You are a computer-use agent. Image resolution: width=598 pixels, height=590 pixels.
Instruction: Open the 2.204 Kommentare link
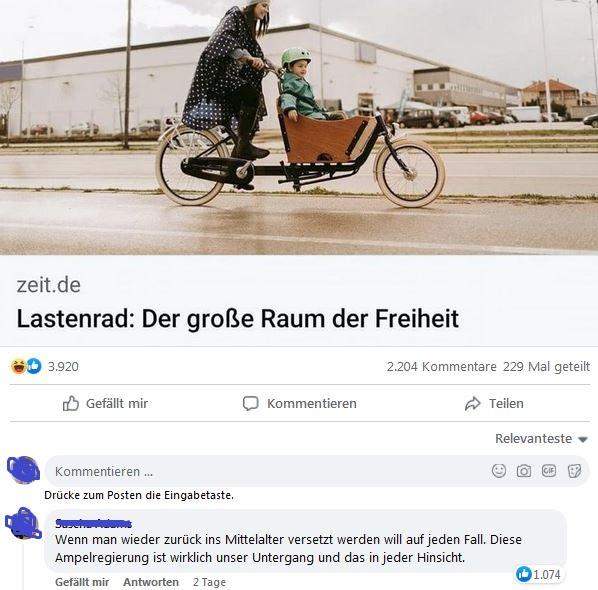442,367
